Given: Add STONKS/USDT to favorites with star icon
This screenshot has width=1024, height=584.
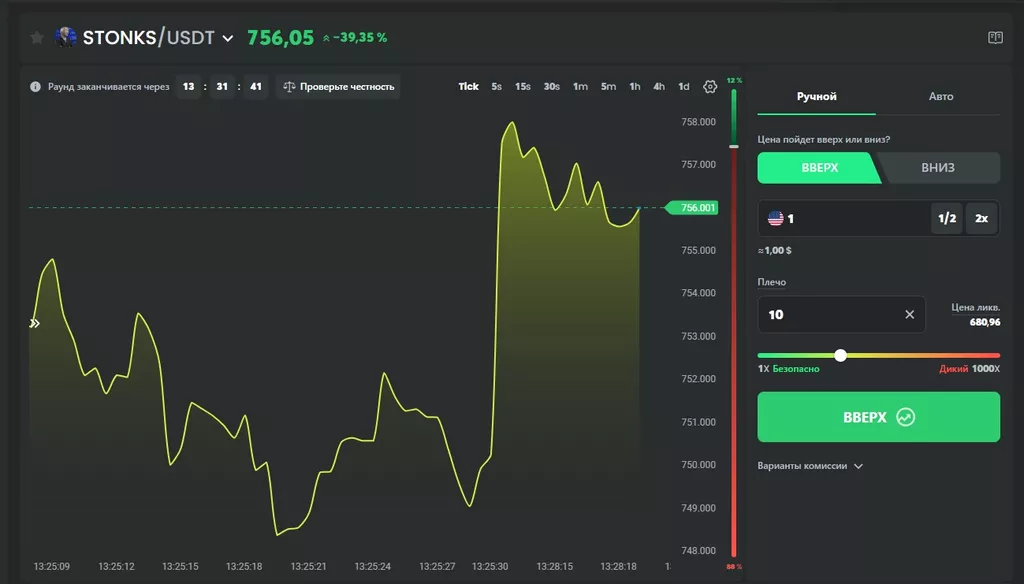Looking at the screenshot, I should pyautogui.click(x=37, y=38).
